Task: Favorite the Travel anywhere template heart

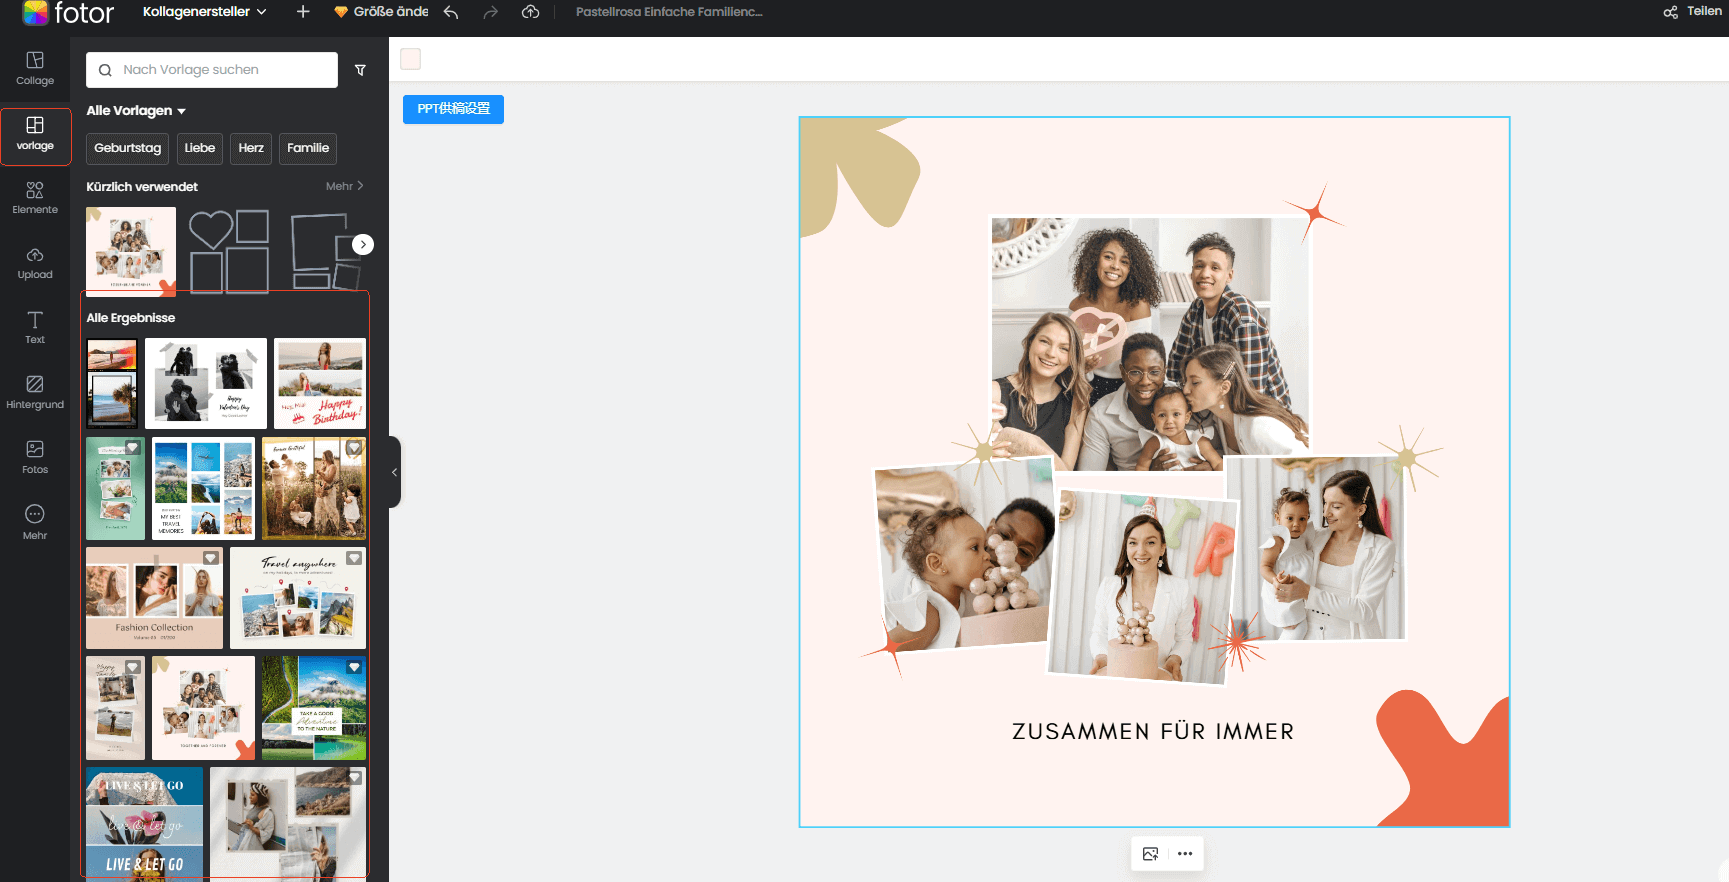Action: (x=354, y=558)
